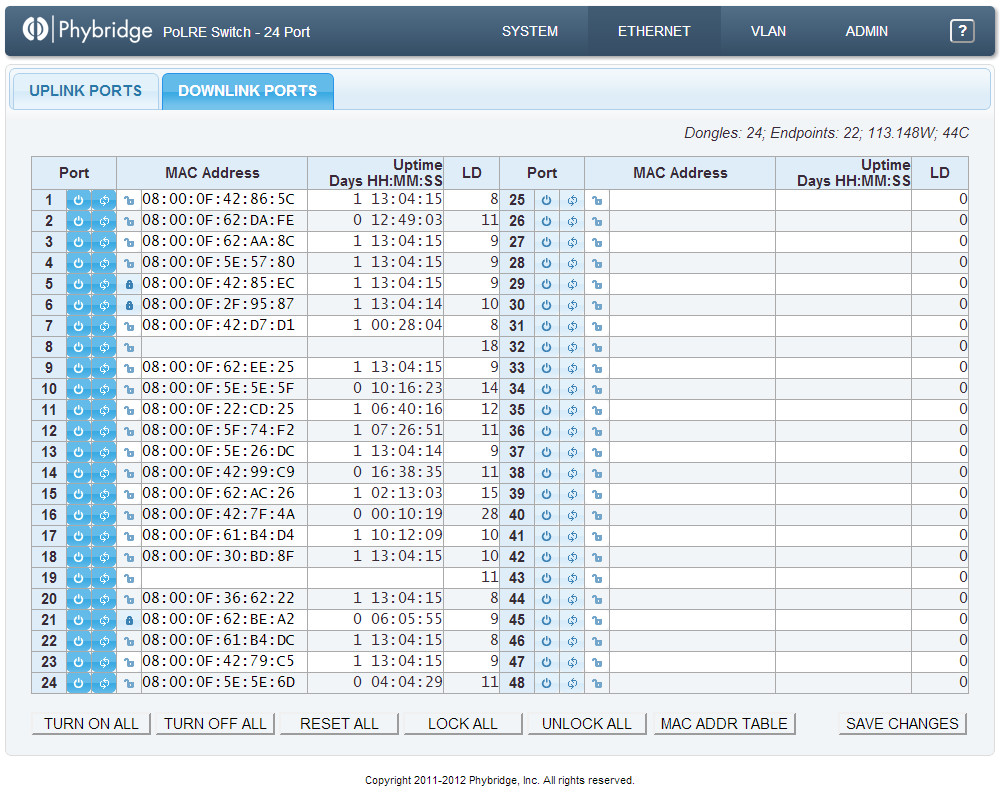1002x802 pixels.
Task: Click lock icon for port 25
Action: coord(597,201)
